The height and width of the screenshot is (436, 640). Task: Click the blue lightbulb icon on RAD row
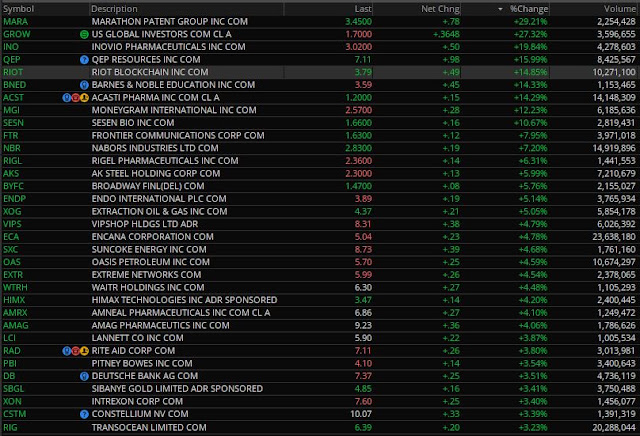[67, 351]
